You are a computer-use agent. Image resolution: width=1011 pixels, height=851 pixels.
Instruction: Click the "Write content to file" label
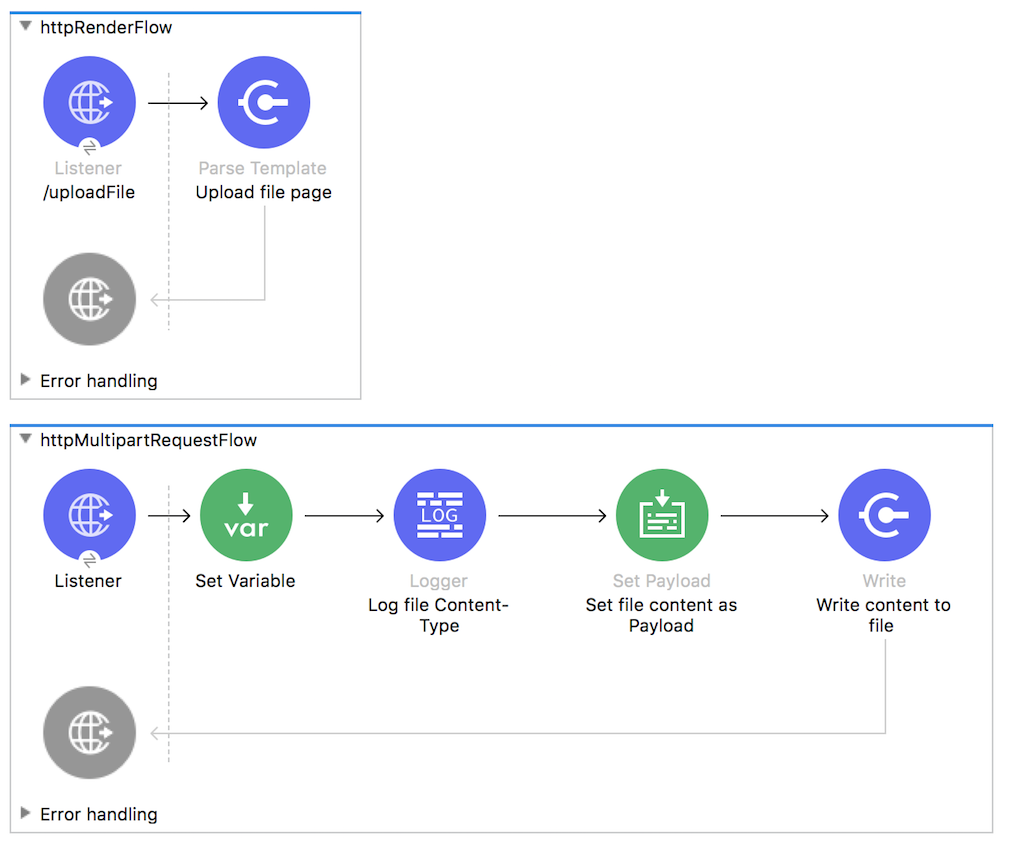point(883,614)
